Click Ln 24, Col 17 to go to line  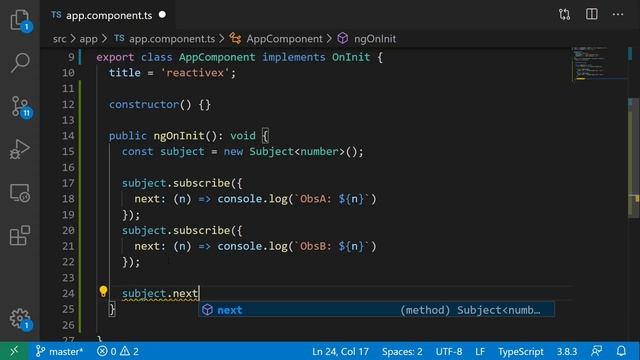point(340,351)
